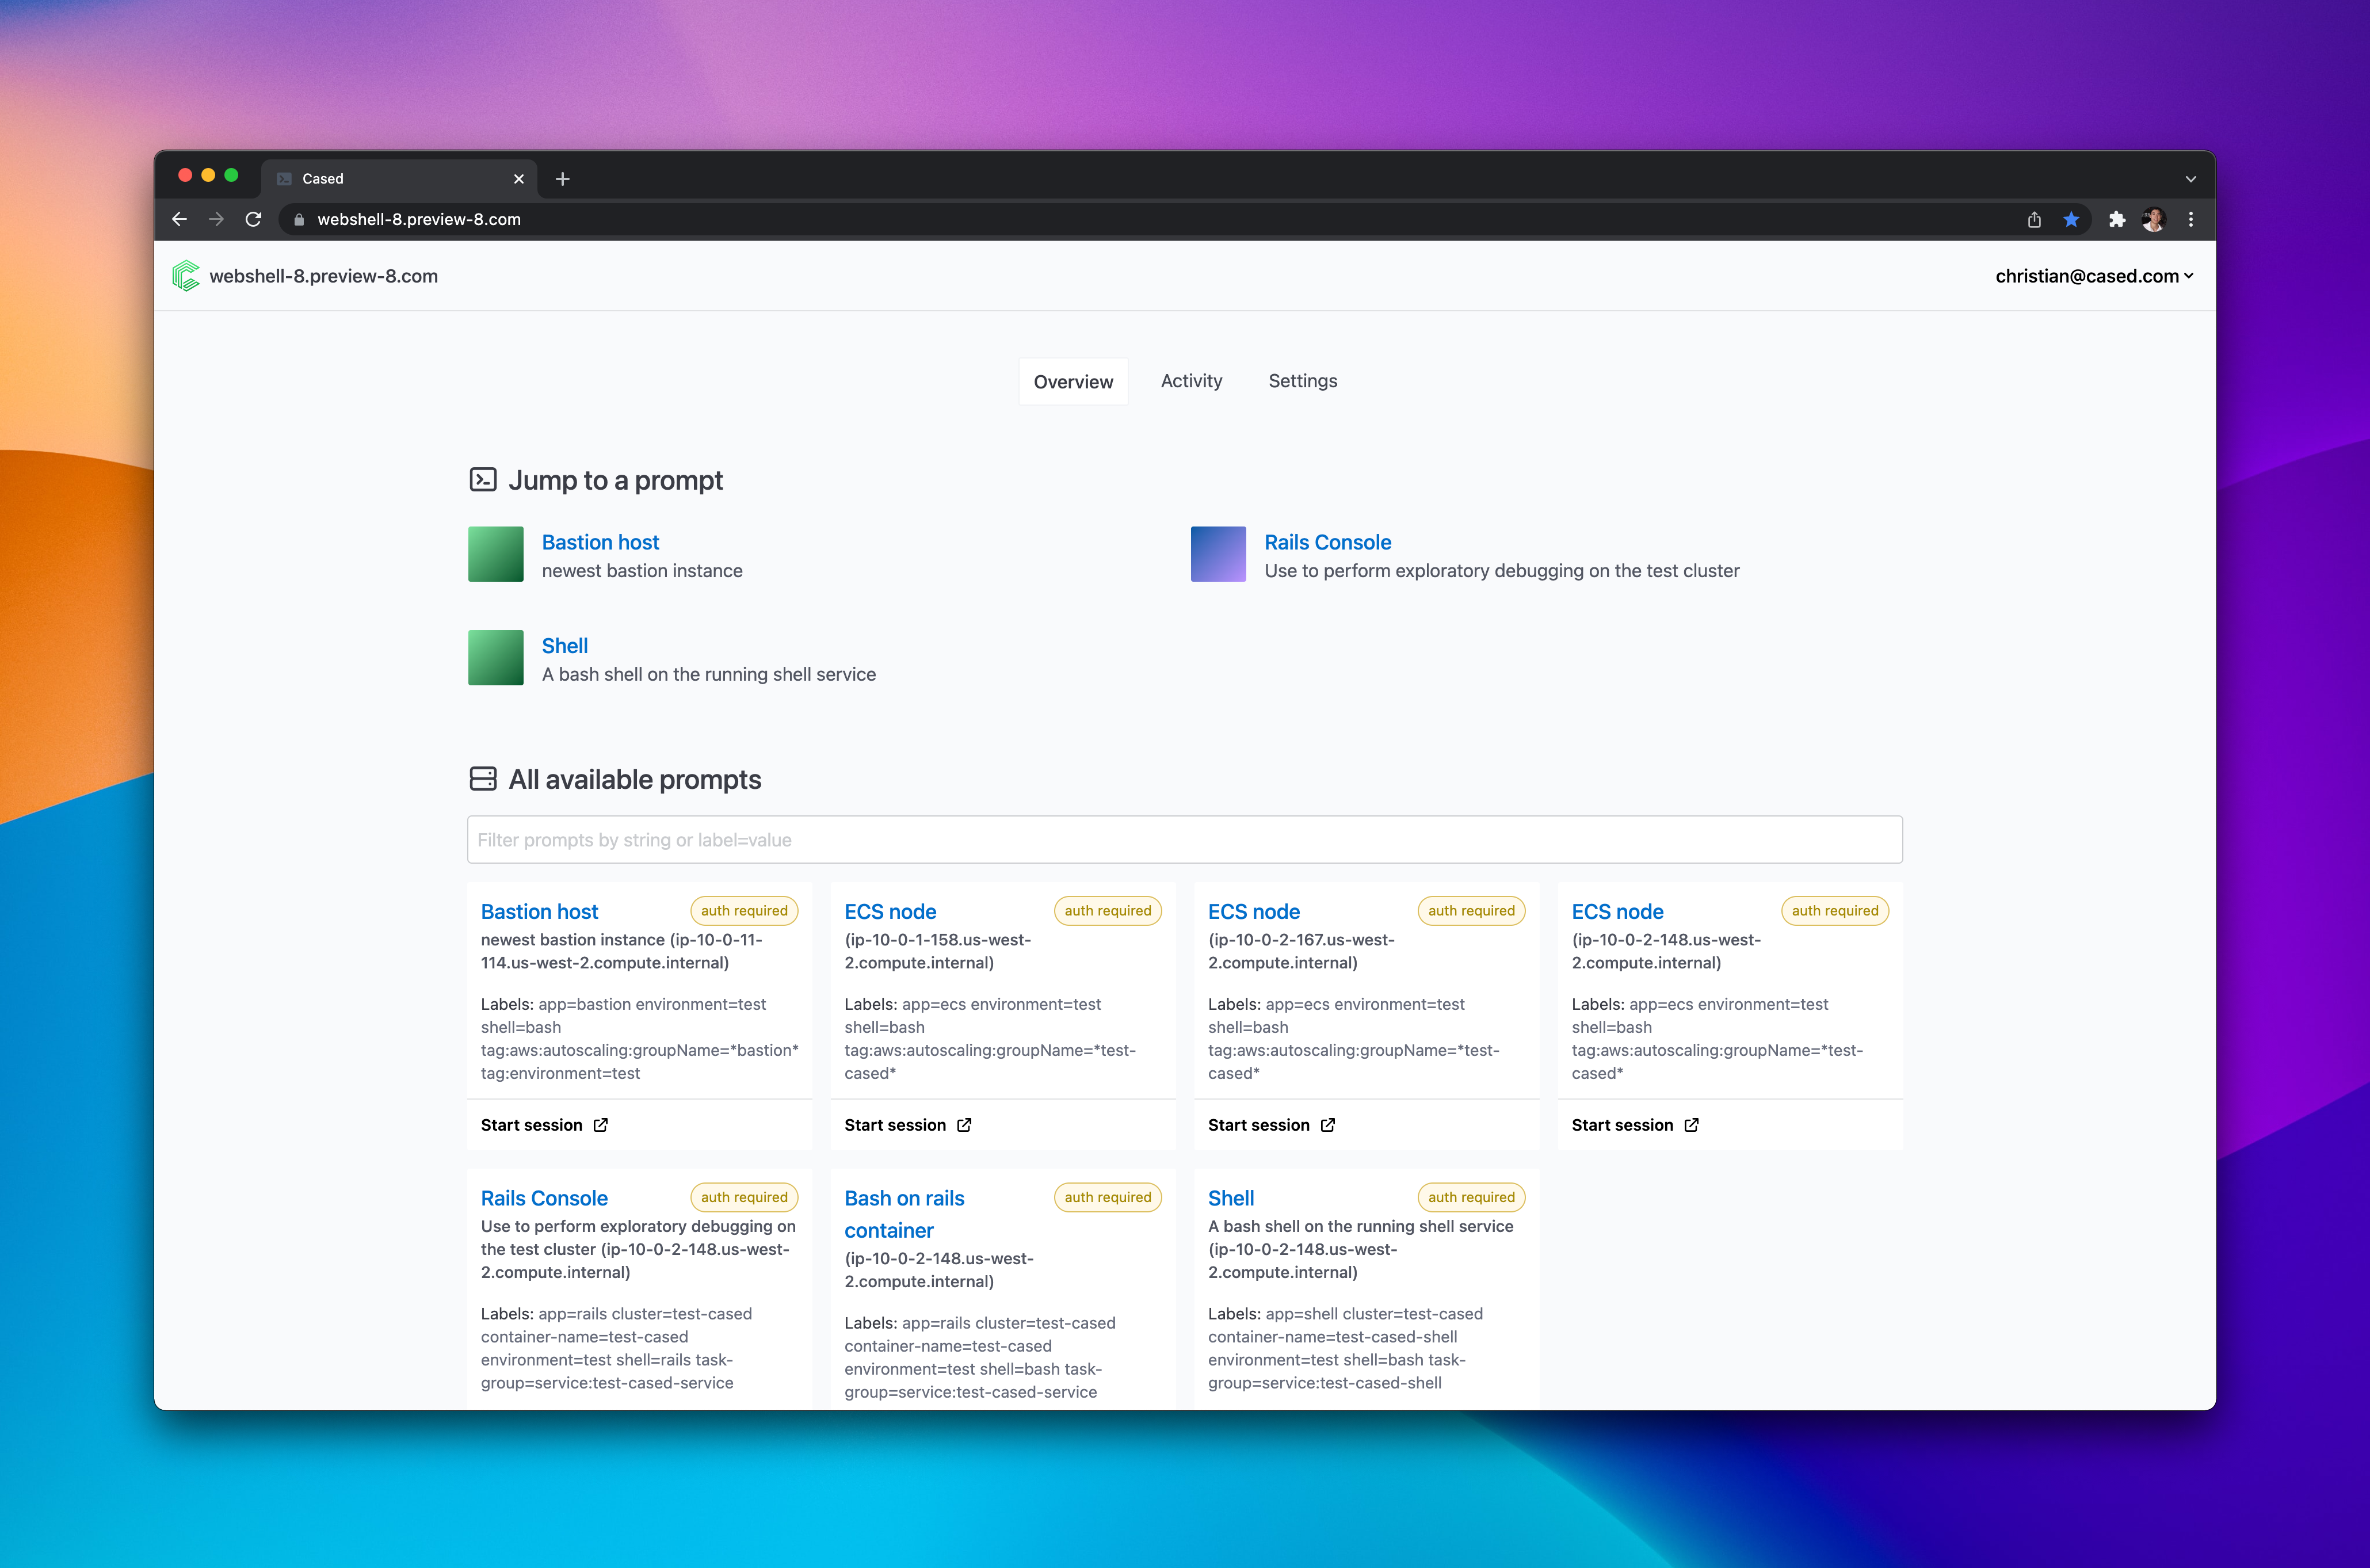Select the Cased browser tab

coord(400,179)
